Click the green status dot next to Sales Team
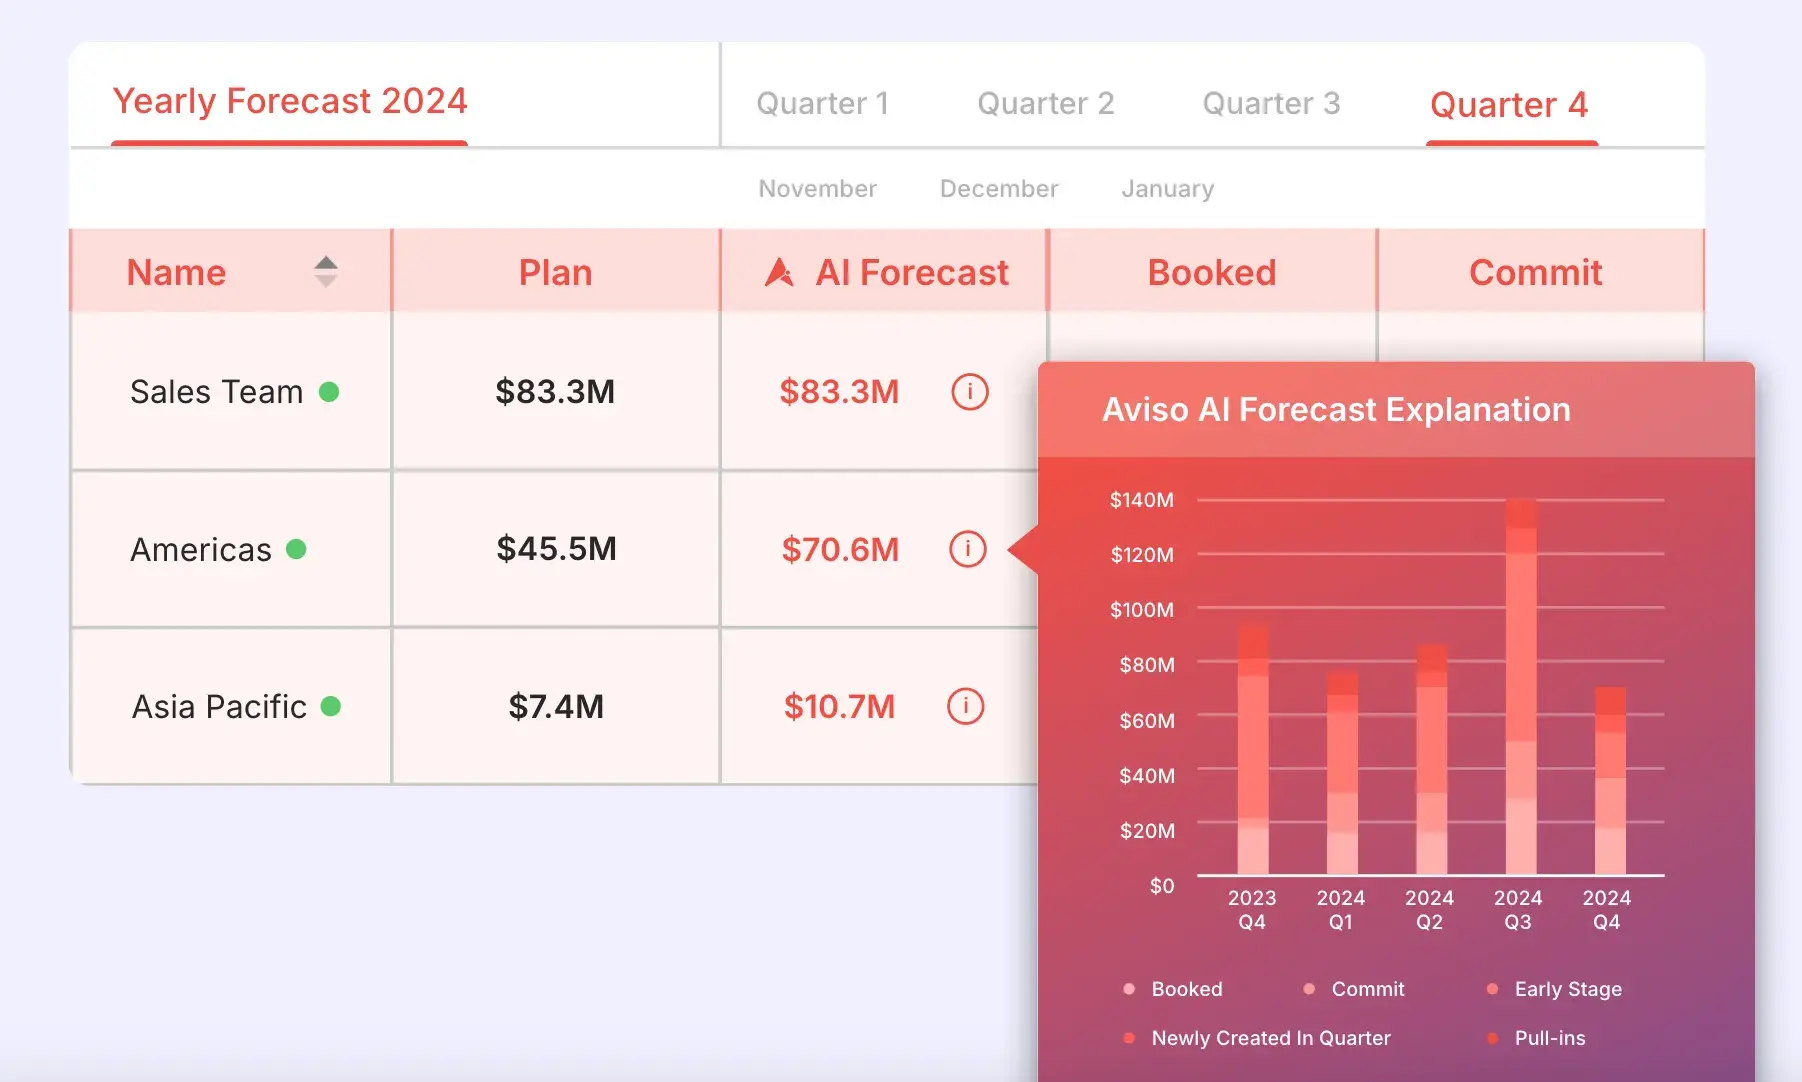 coord(329,392)
